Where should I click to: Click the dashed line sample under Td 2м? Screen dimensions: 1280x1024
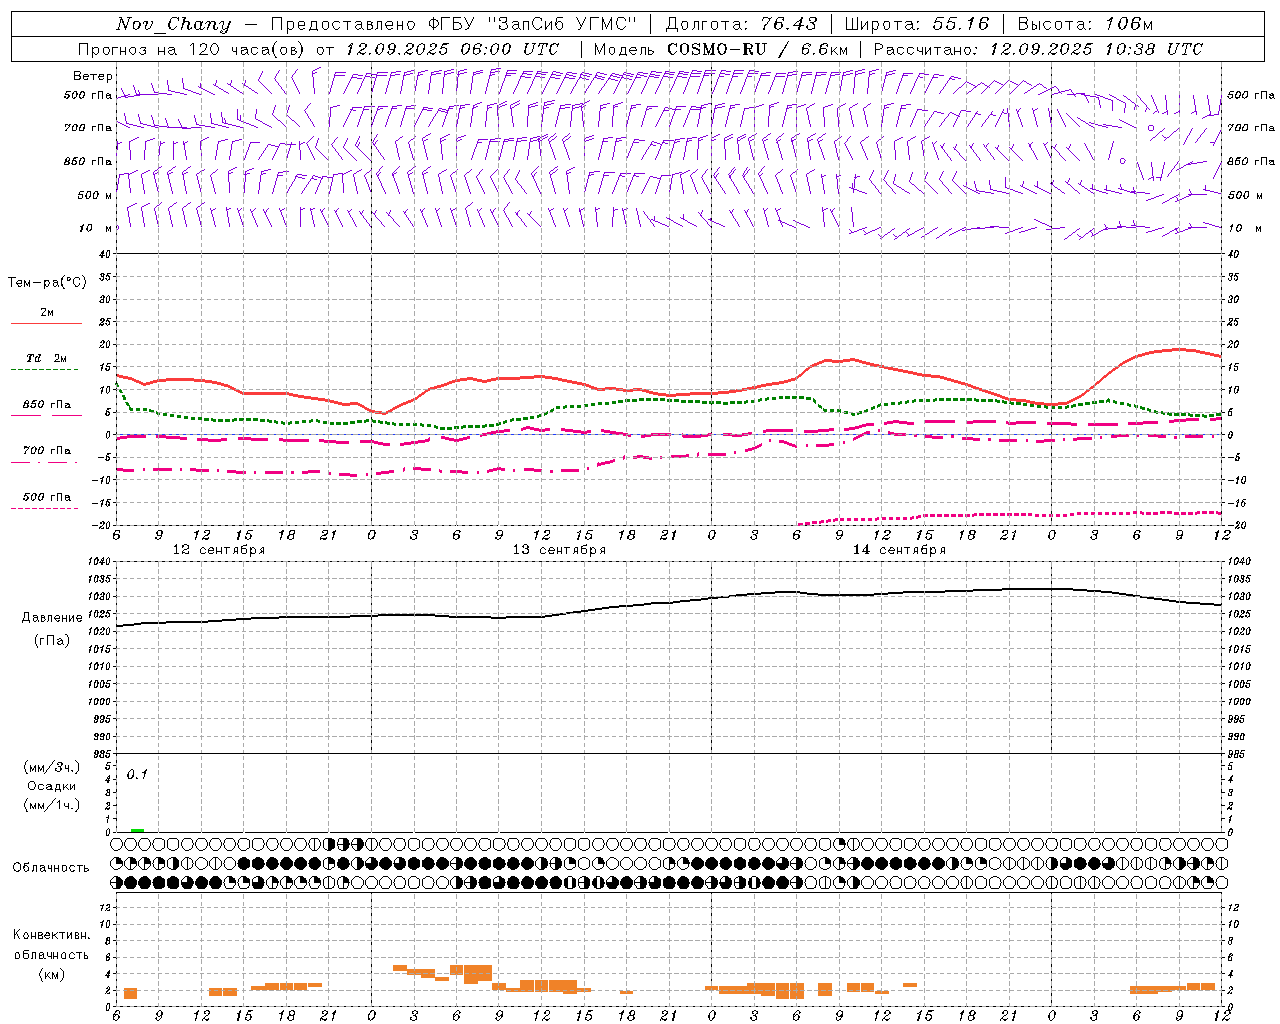[45, 370]
